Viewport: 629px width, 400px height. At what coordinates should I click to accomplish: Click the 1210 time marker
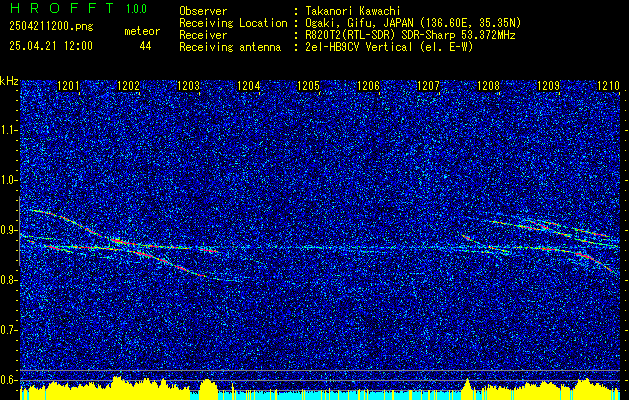point(609,86)
